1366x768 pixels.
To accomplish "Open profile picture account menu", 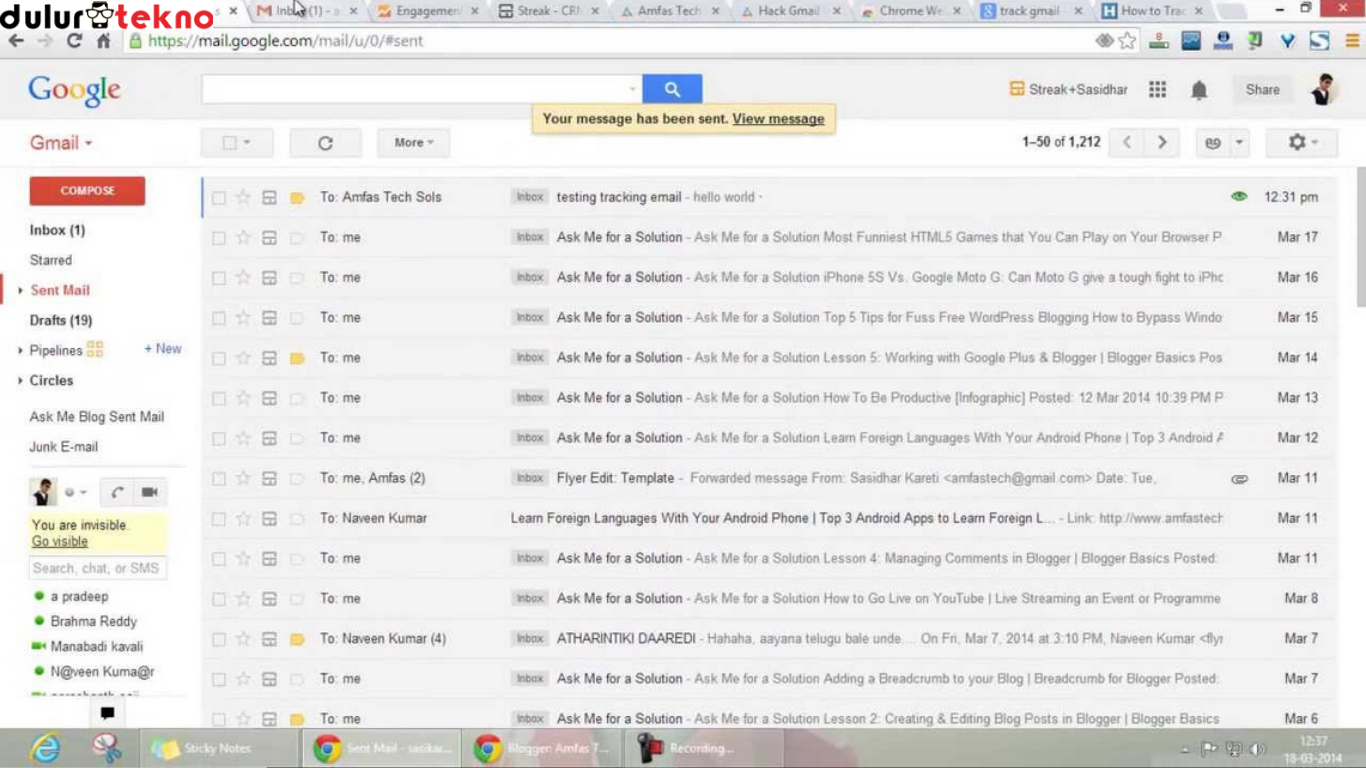I will pyautogui.click(x=1323, y=89).
